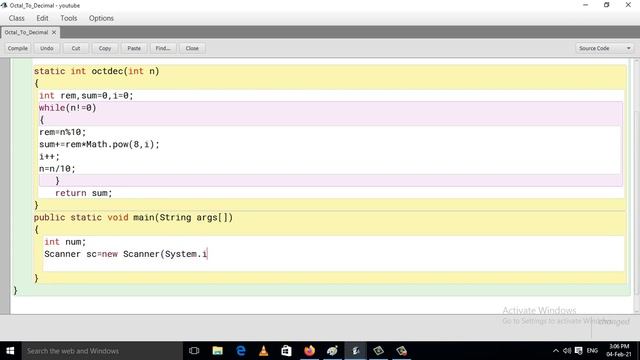Screen dimensions: 640x360
Task: Click the Undo button
Action: [x=47, y=48]
